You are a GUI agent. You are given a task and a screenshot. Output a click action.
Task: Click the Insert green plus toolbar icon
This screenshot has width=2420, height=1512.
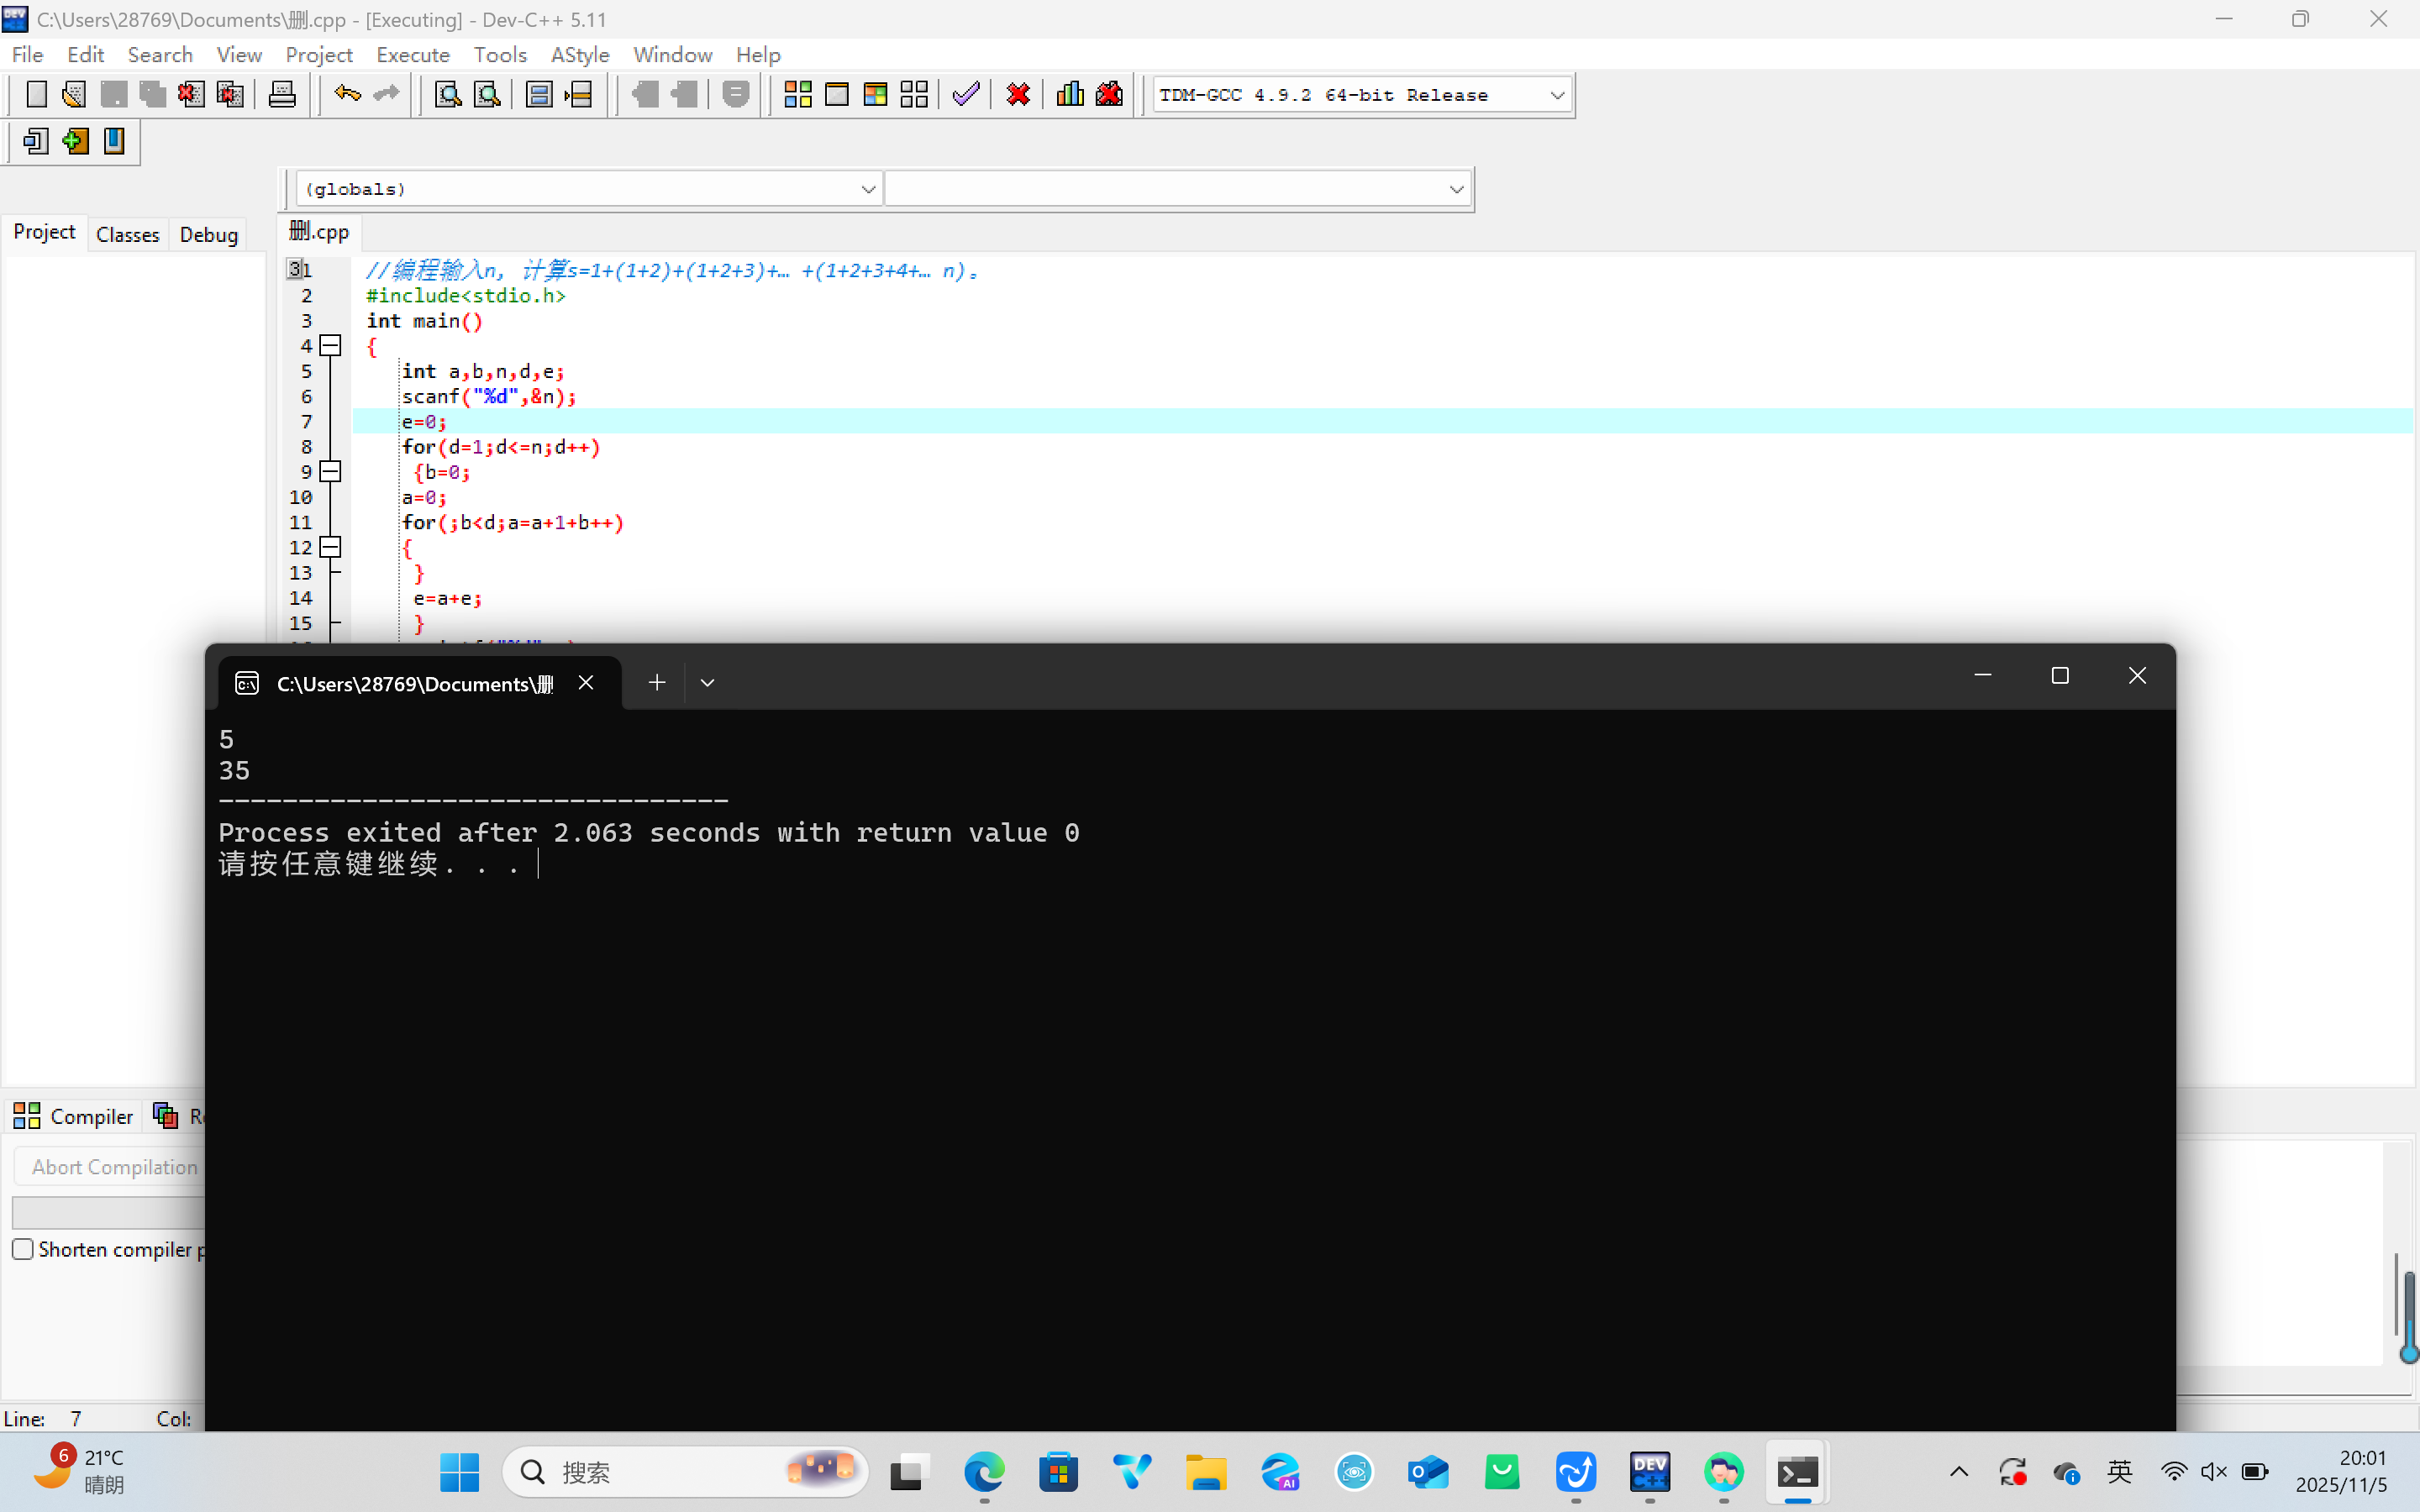[75, 142]
